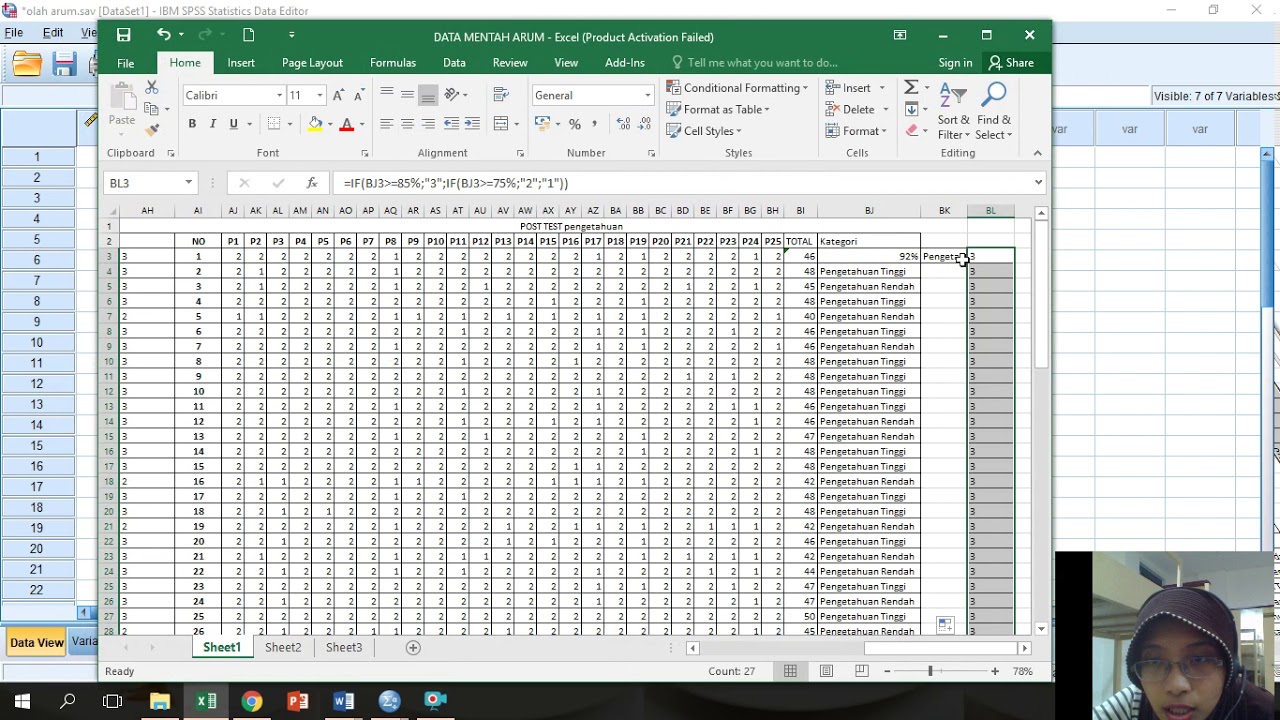Click the red Font Color button
Image resolution: width=1280 pixels, height=720 pixels.
(347, 124)
